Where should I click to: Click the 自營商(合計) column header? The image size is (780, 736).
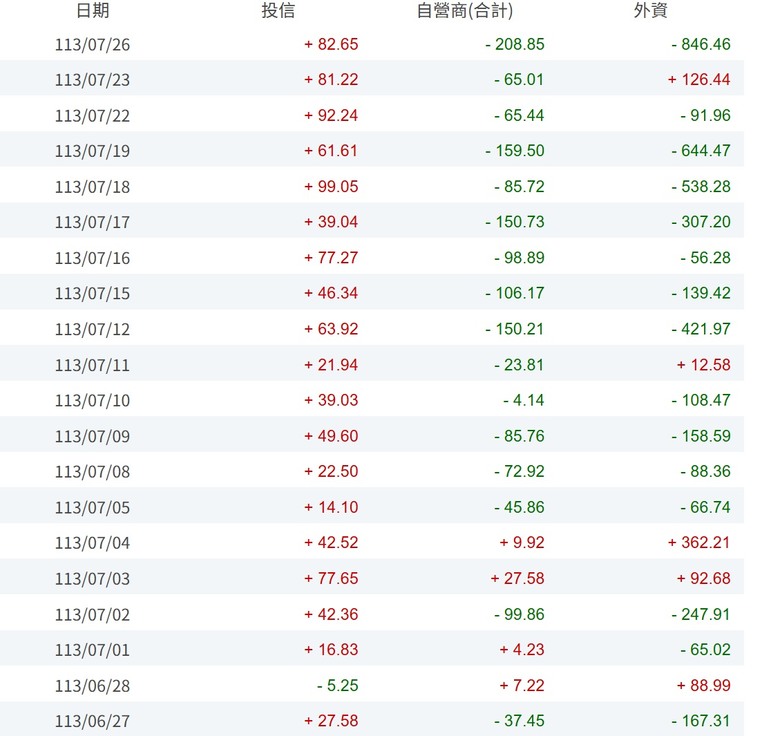(x=465, y=10)
